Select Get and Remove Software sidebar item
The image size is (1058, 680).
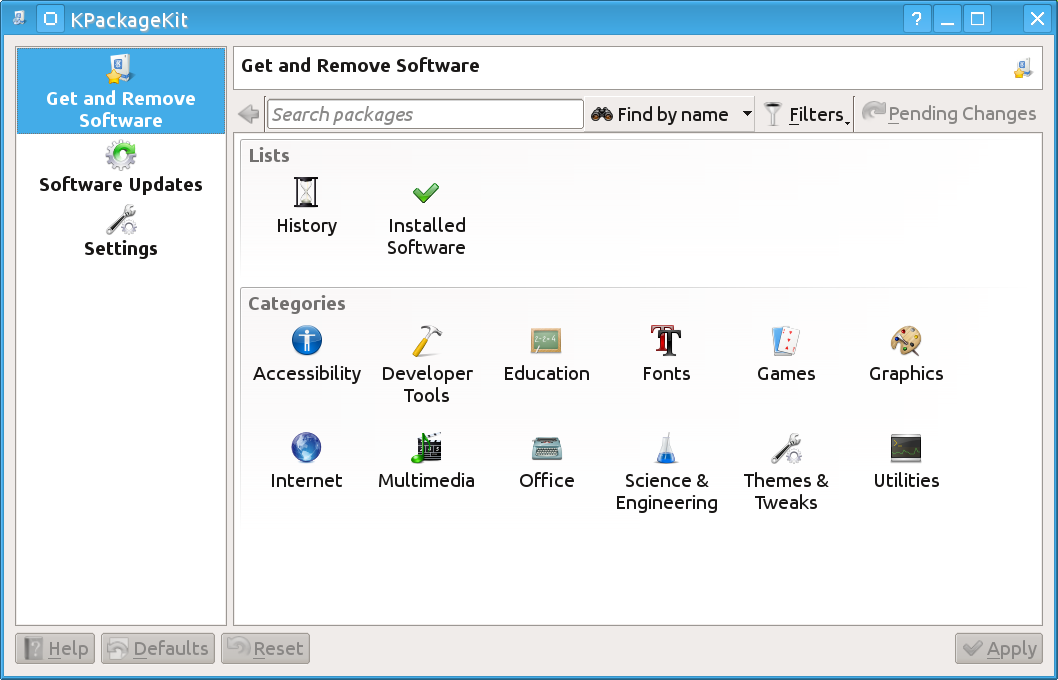tap(121, 90)
